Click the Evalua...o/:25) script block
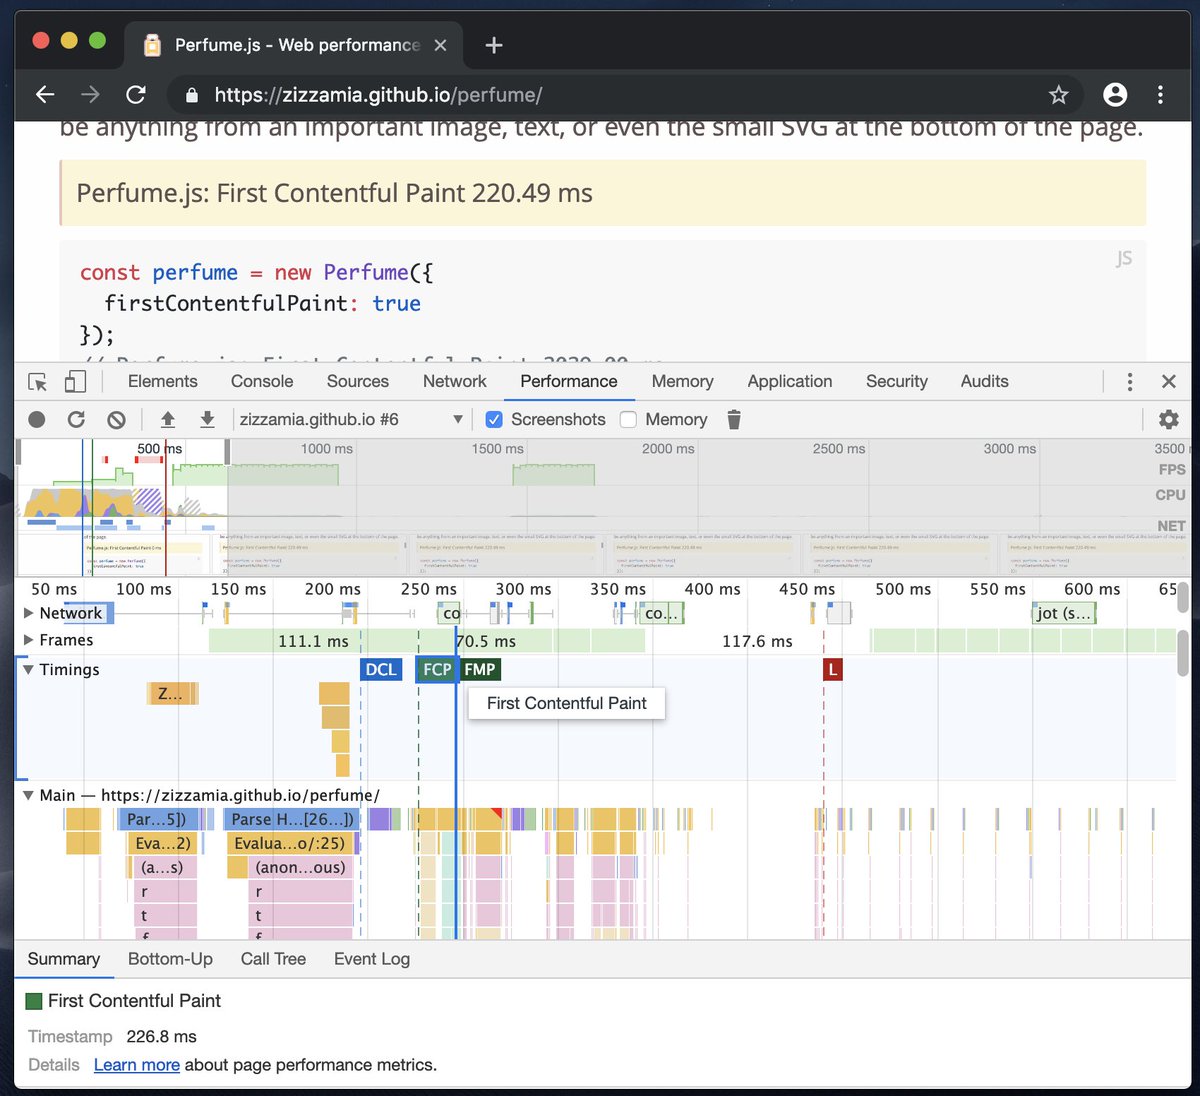The height and width of the screenshot is (1096, 1200). pyautogui.click(x=292, y=843)
